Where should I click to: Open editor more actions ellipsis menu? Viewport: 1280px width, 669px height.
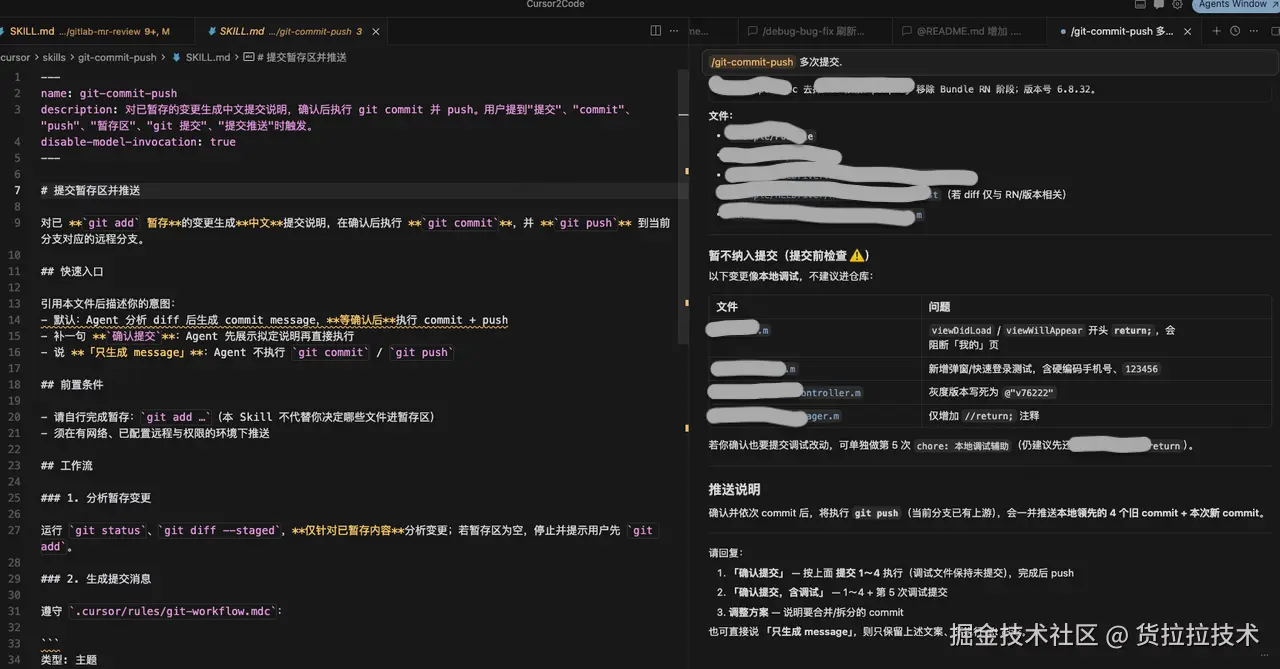(676, 31)
